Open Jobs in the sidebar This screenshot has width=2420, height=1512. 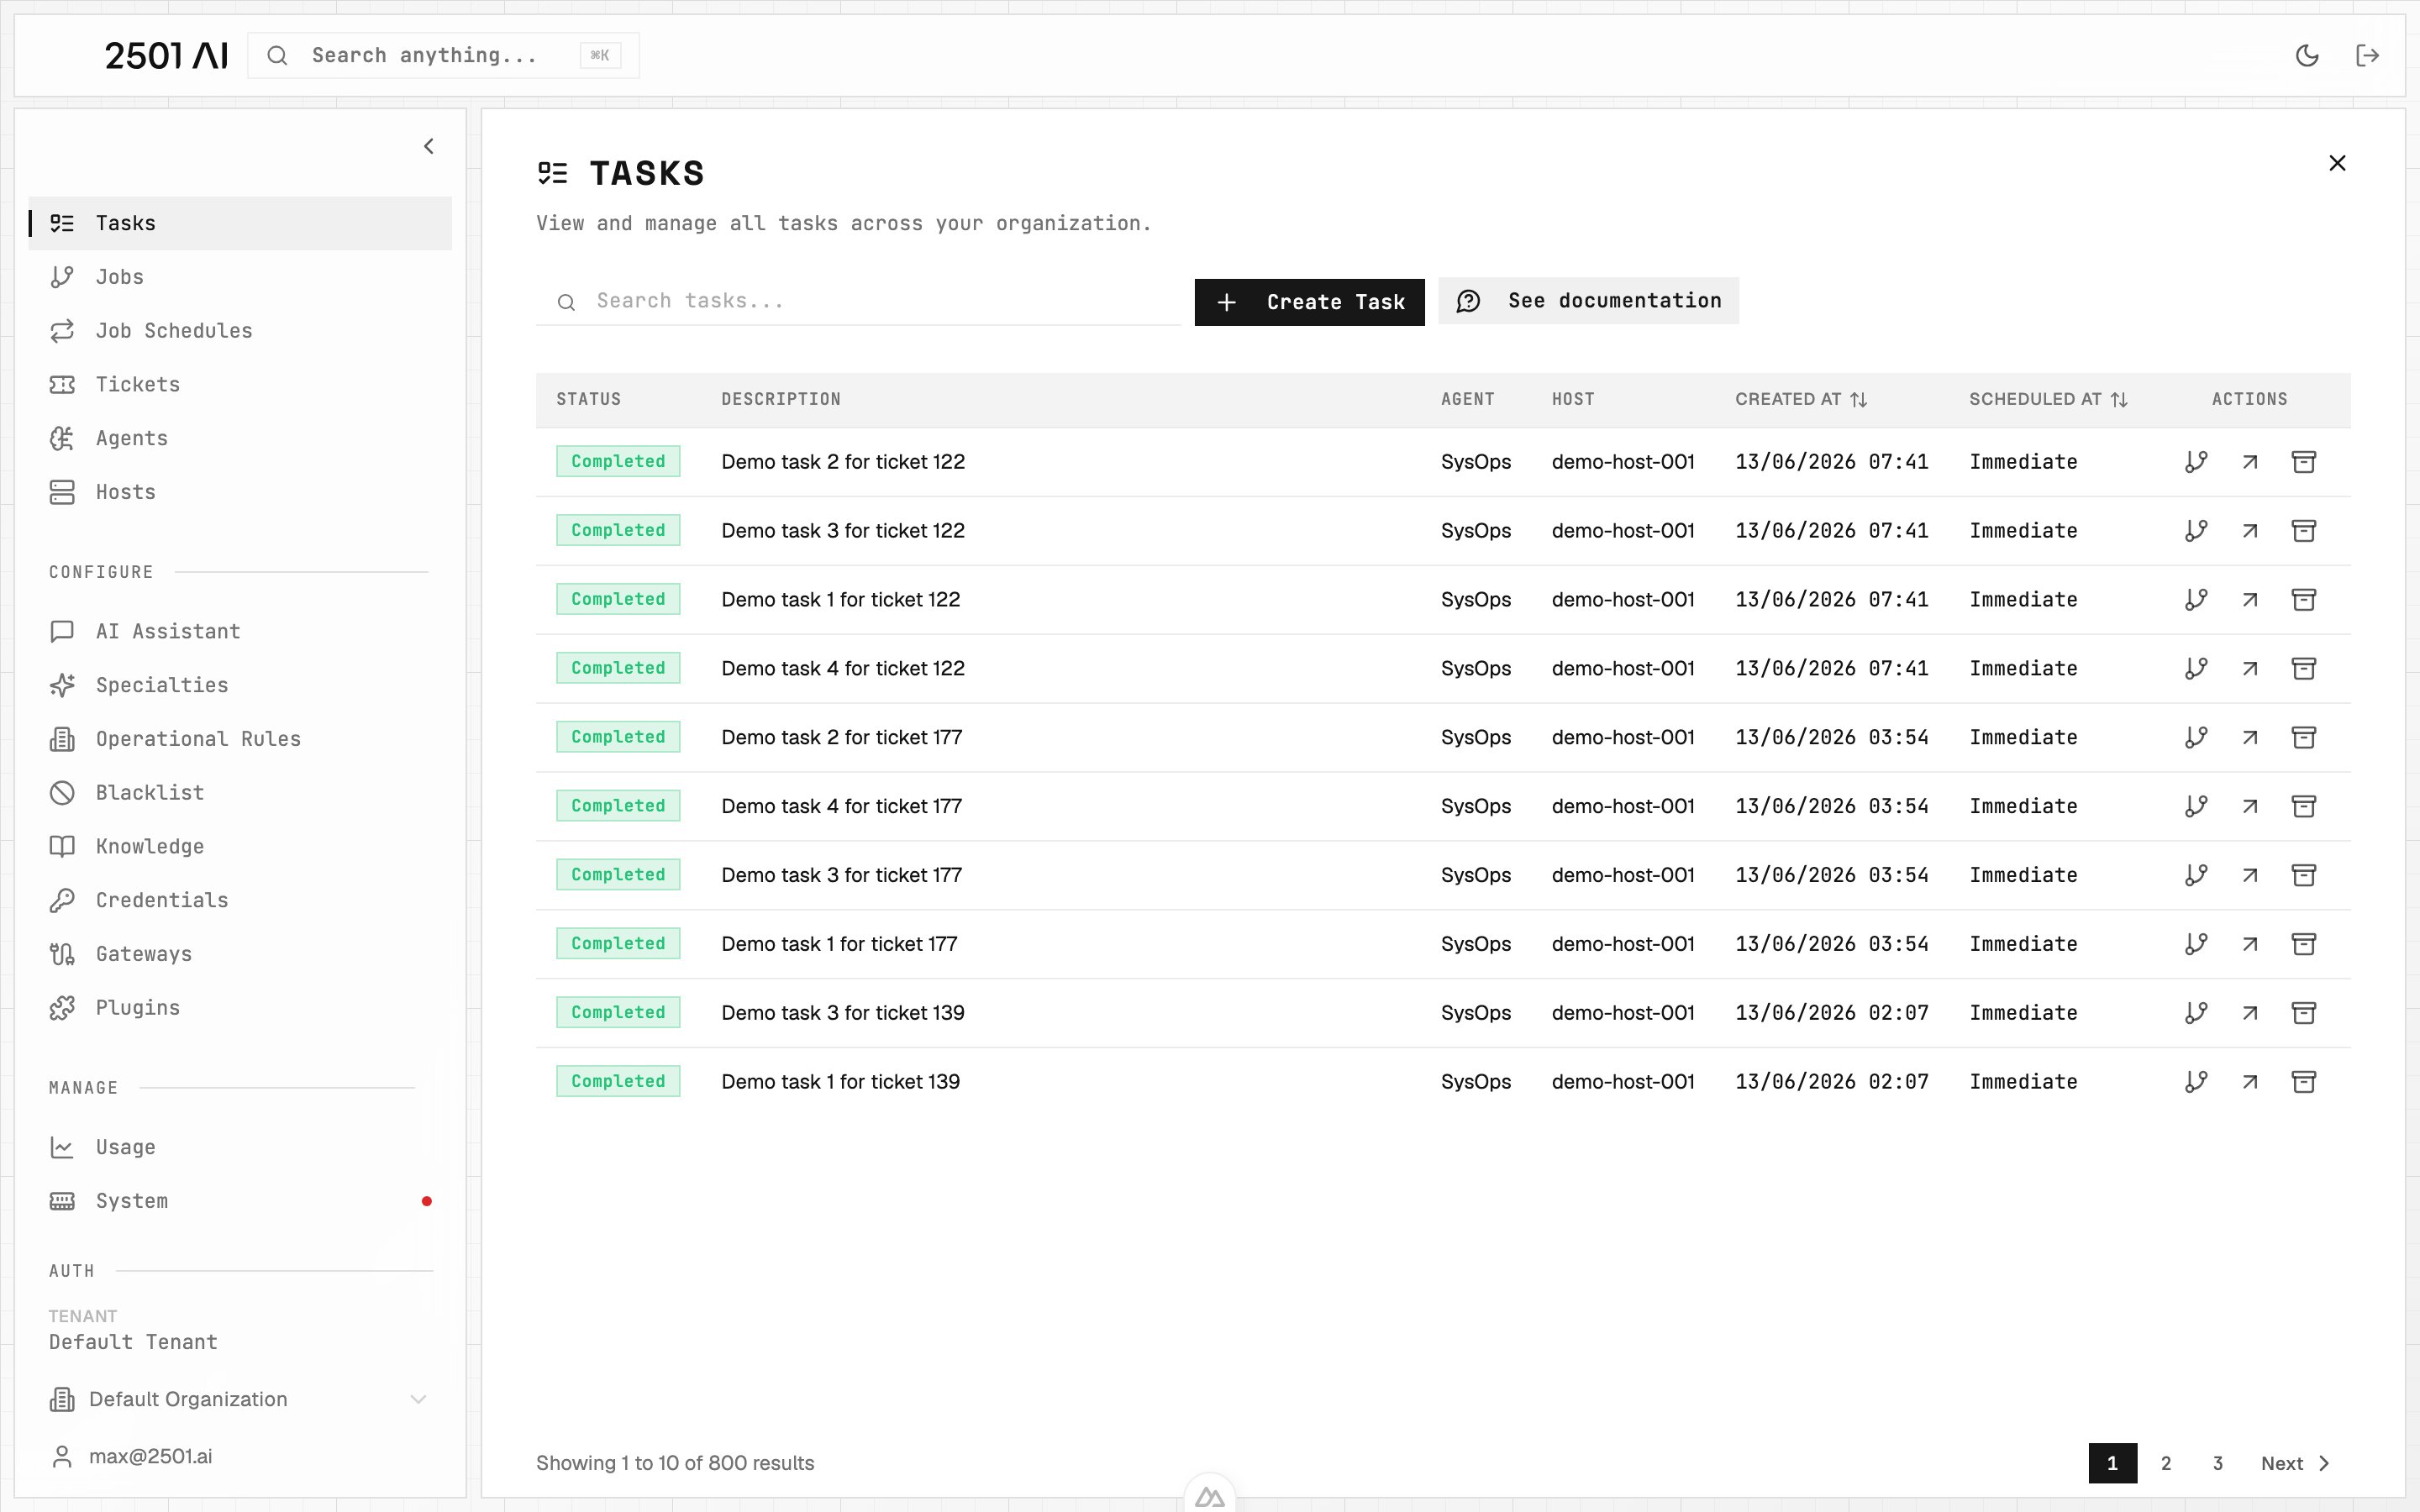(x=240, y=277)
